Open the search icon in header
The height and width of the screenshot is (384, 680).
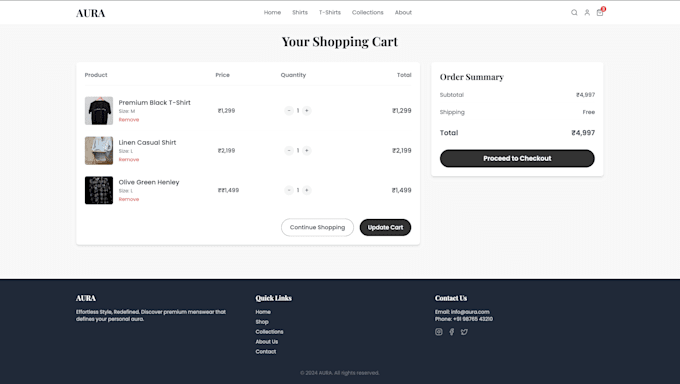(574, 13)
